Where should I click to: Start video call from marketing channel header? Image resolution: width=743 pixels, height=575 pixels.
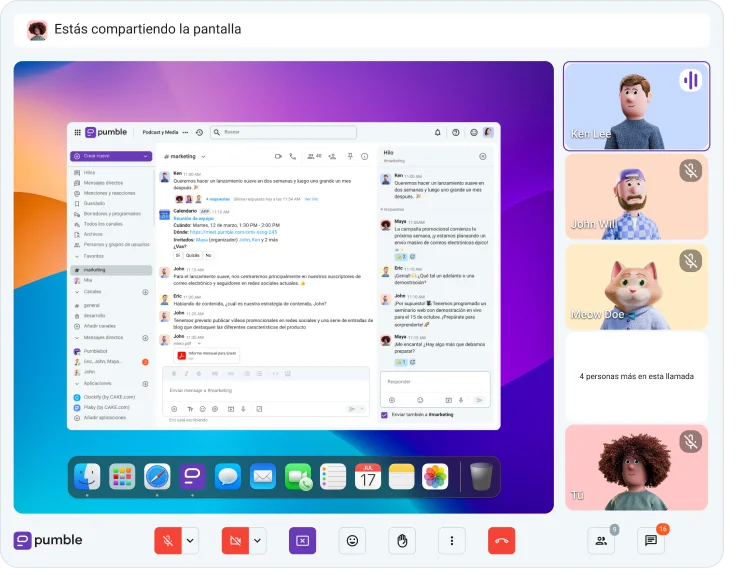point(278,156)
